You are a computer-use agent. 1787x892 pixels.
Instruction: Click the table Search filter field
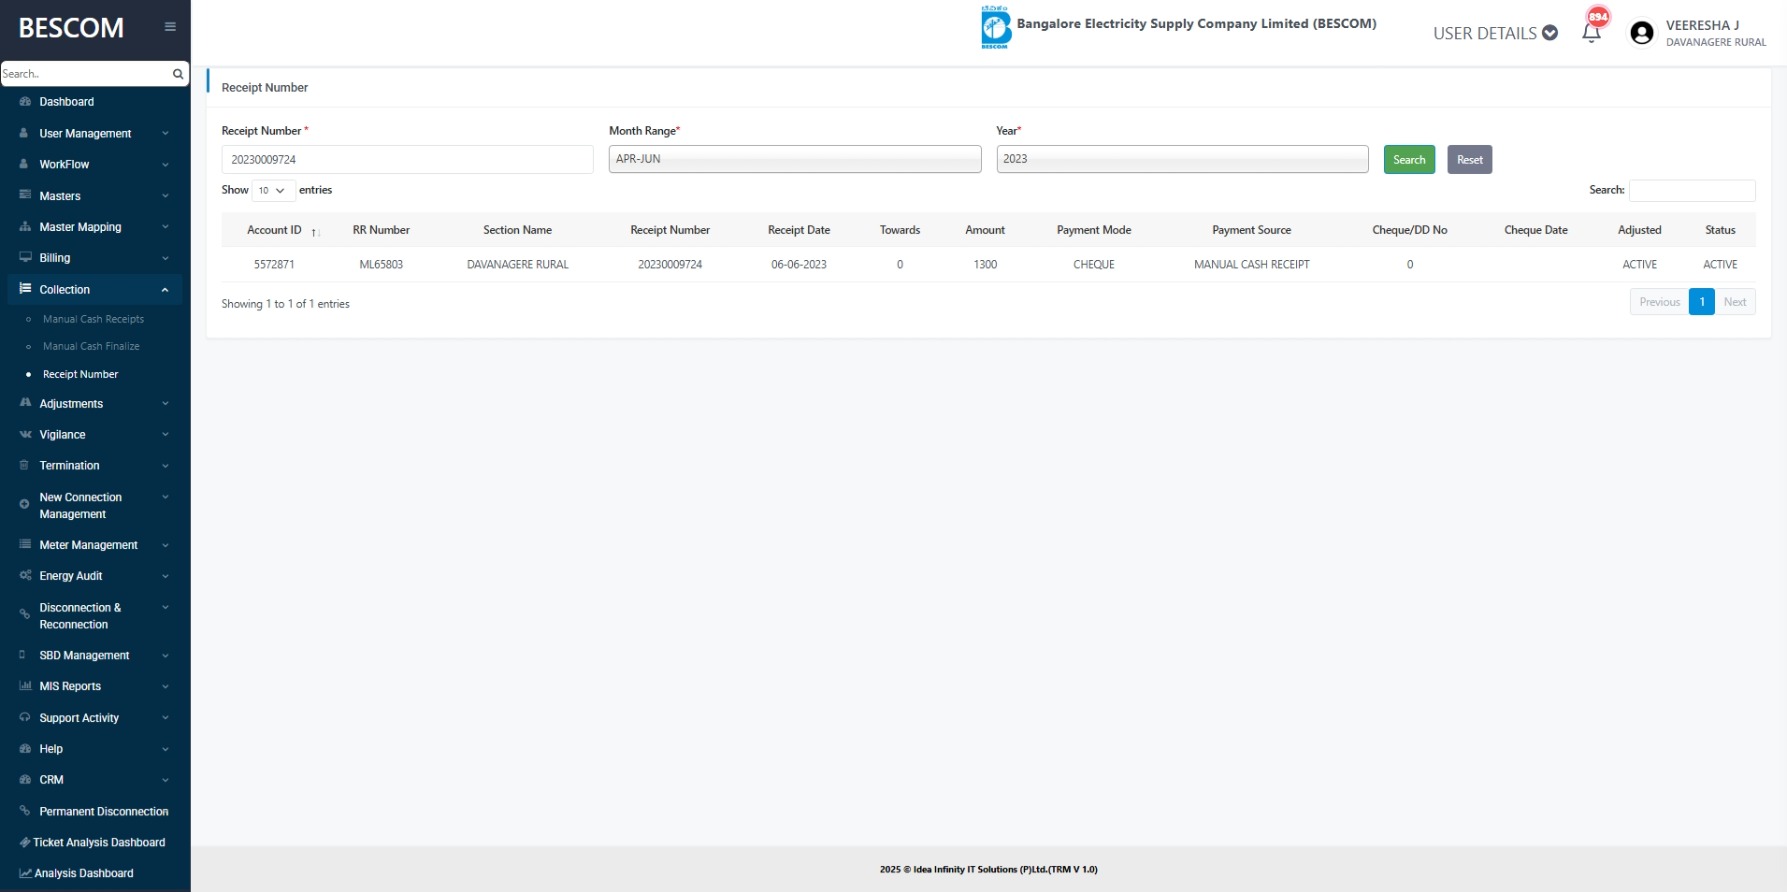pos(1692,190)
